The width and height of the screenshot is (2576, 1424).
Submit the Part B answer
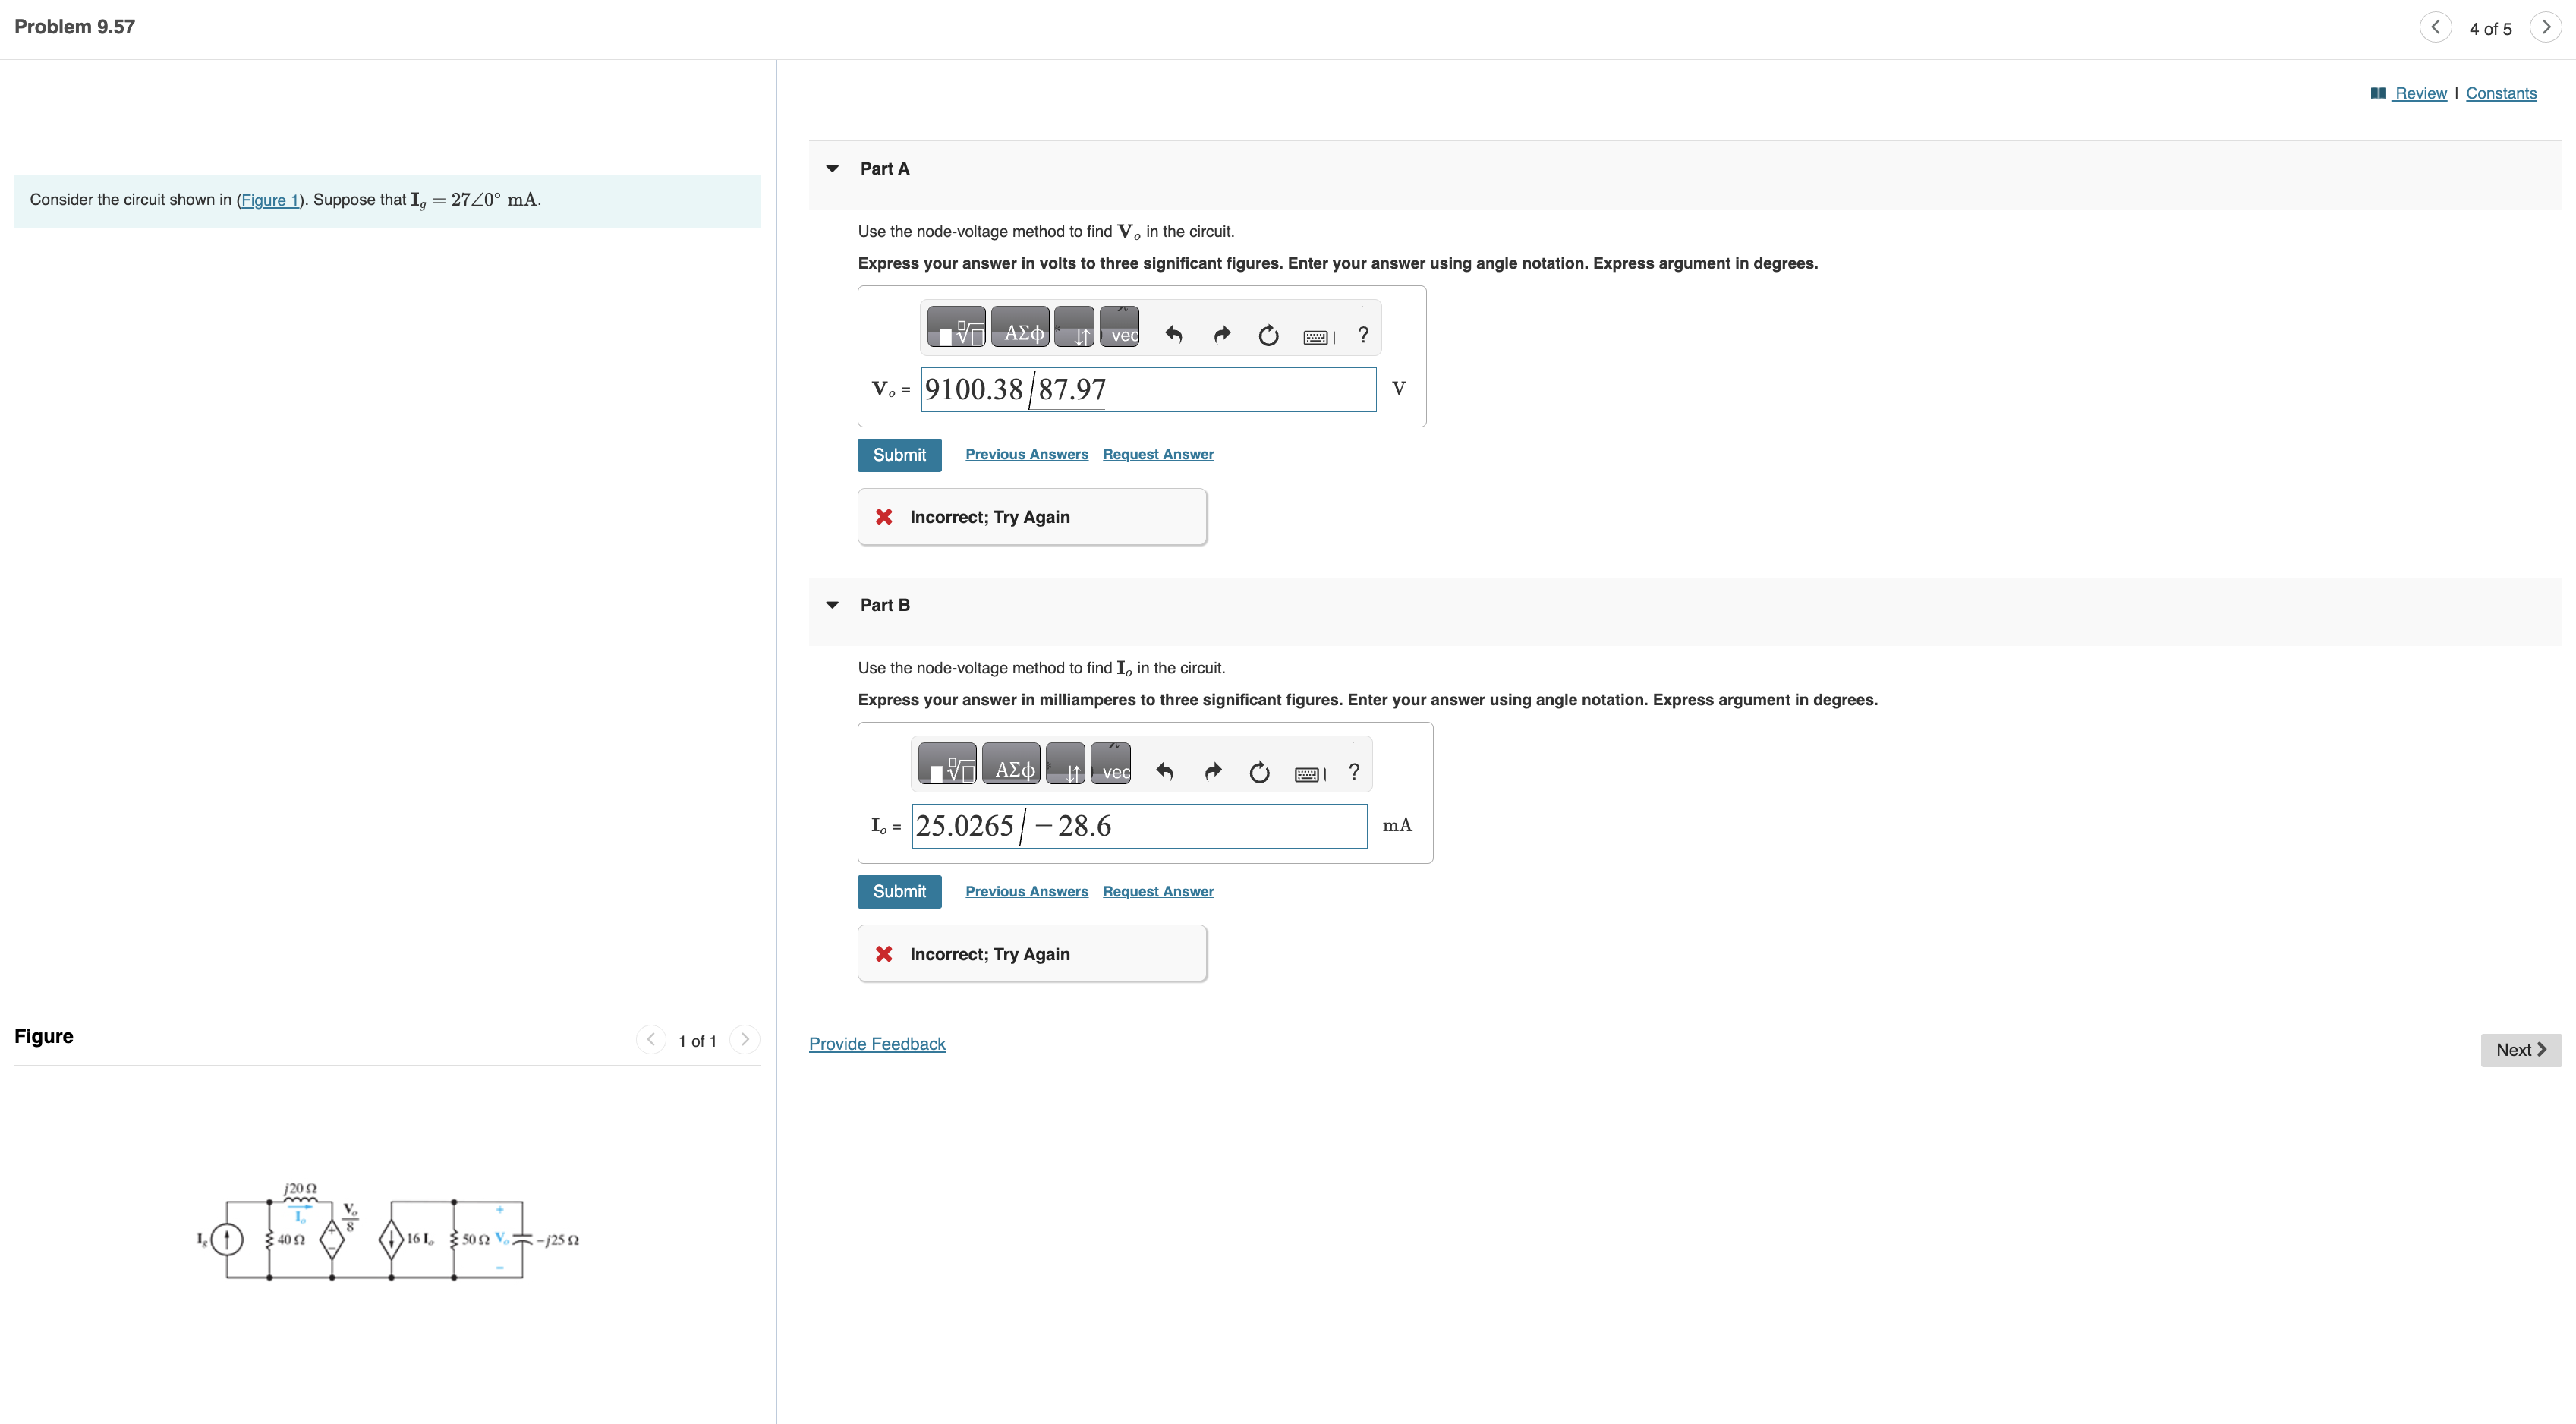(899, 891)
